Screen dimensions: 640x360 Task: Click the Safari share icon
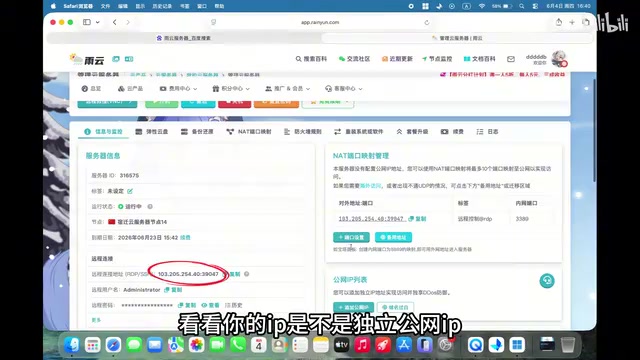[x=559, y=22]
